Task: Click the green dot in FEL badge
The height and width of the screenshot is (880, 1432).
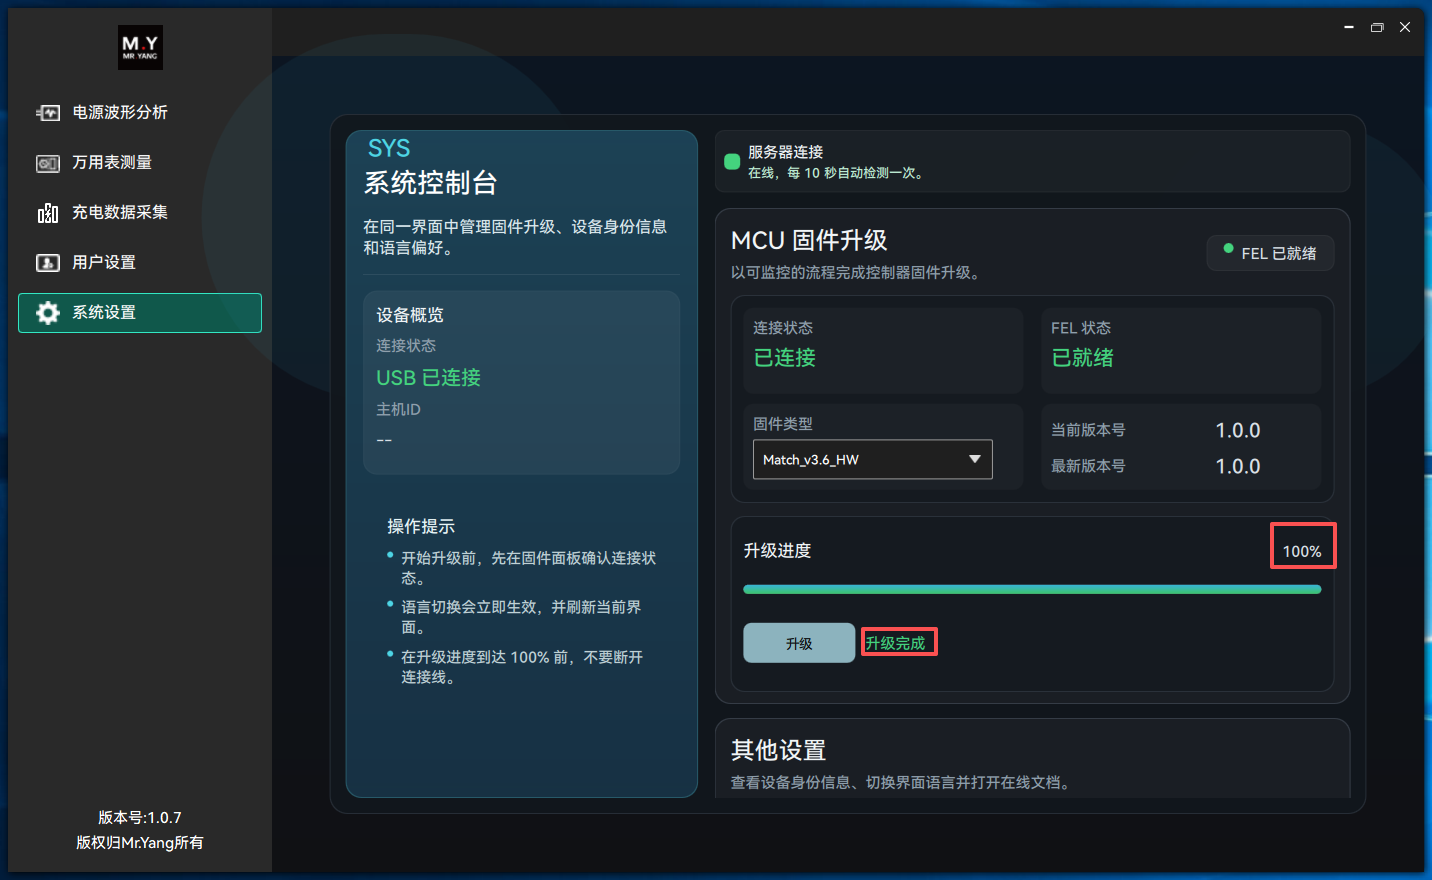Action: pyautogui.click(x=1228, y=248)
